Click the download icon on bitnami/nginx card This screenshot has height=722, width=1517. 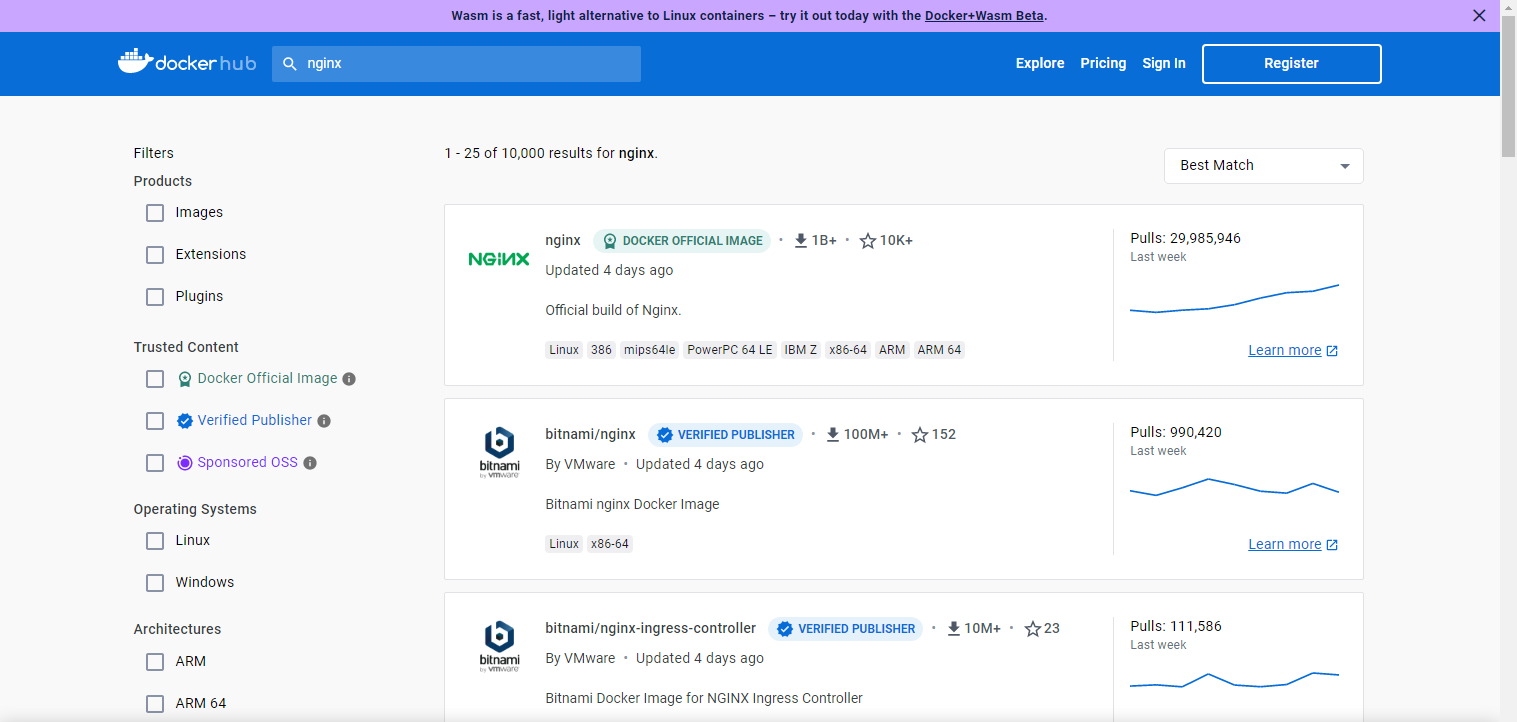[x=833, y=434]
